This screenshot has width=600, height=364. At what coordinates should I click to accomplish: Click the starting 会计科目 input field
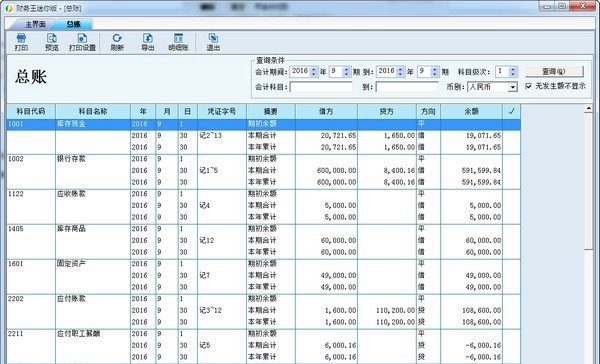point(321,87)
